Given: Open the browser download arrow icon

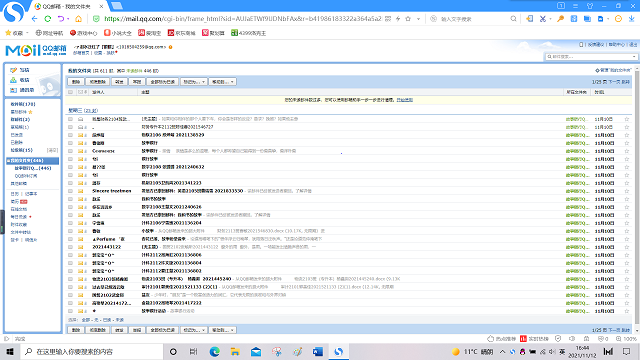Looking at the screenshot, I should coord(631,19).
